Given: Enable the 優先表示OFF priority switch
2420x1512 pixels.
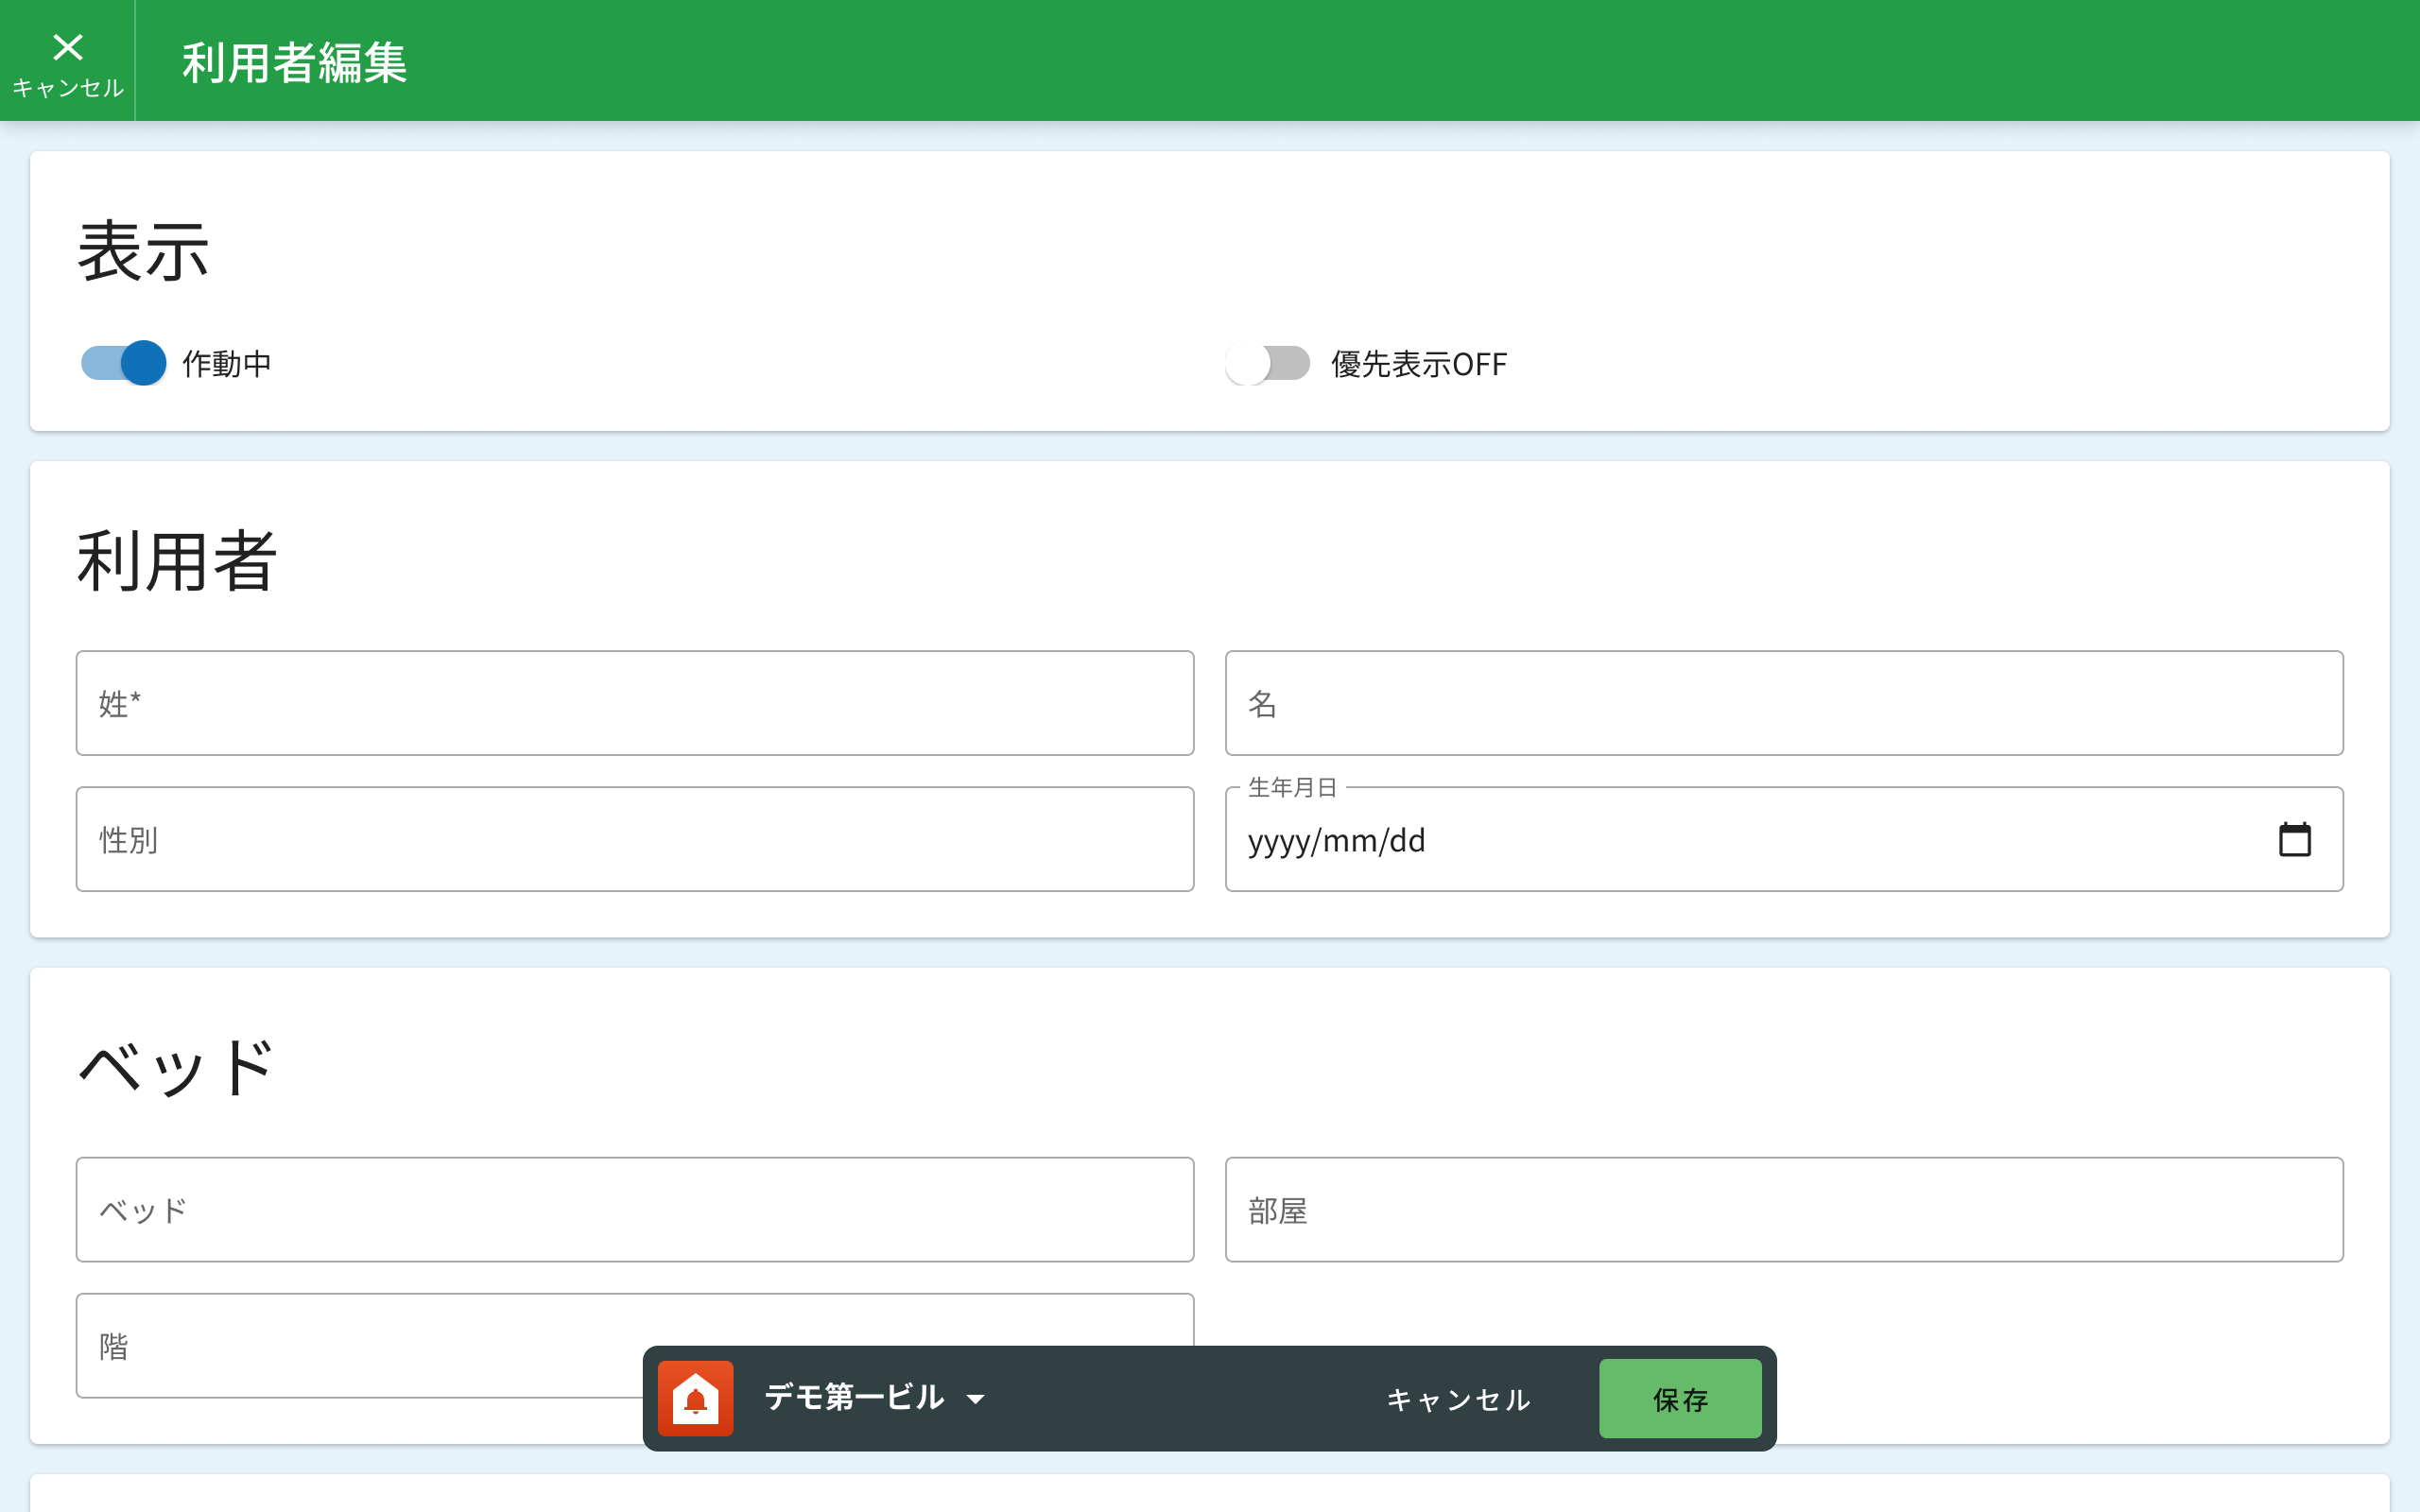Looking at the screenshot, I should point(1267,363).
